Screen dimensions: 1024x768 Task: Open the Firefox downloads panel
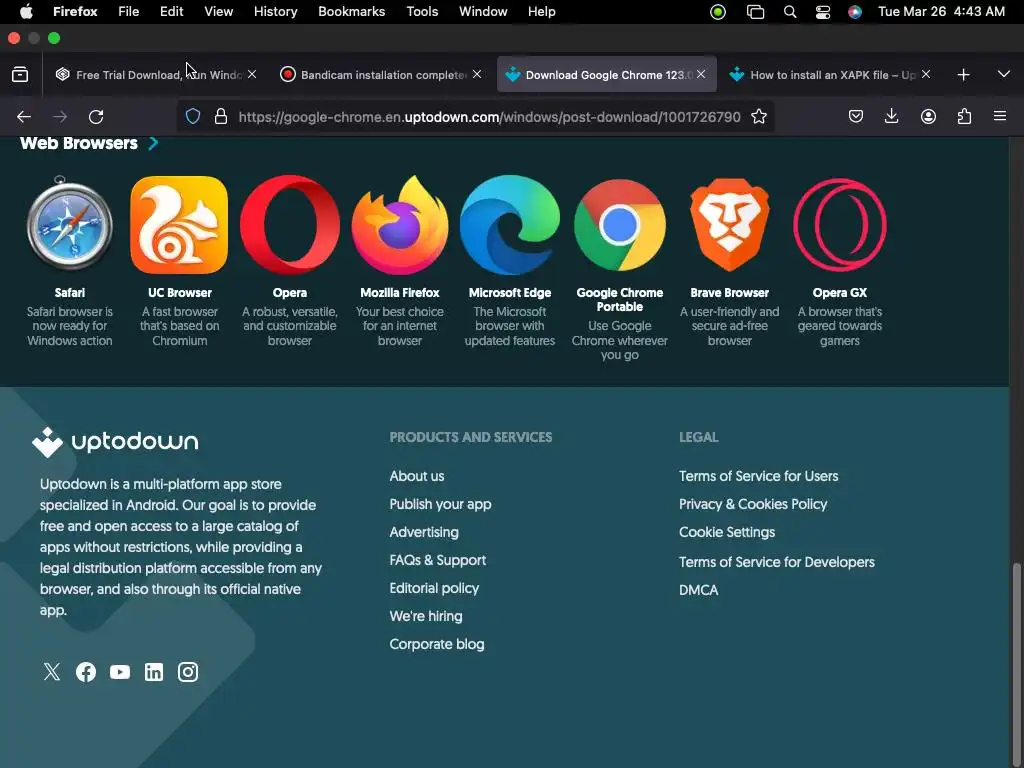pyautogui.click(x=891, y=116)
